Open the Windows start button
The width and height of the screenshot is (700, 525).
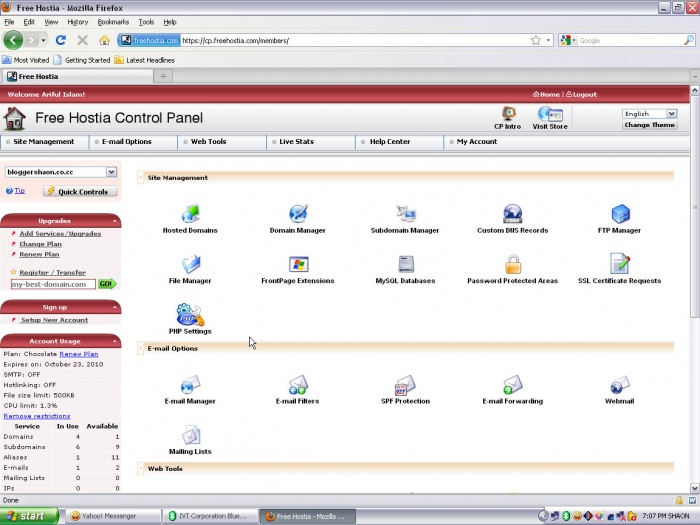29,516
